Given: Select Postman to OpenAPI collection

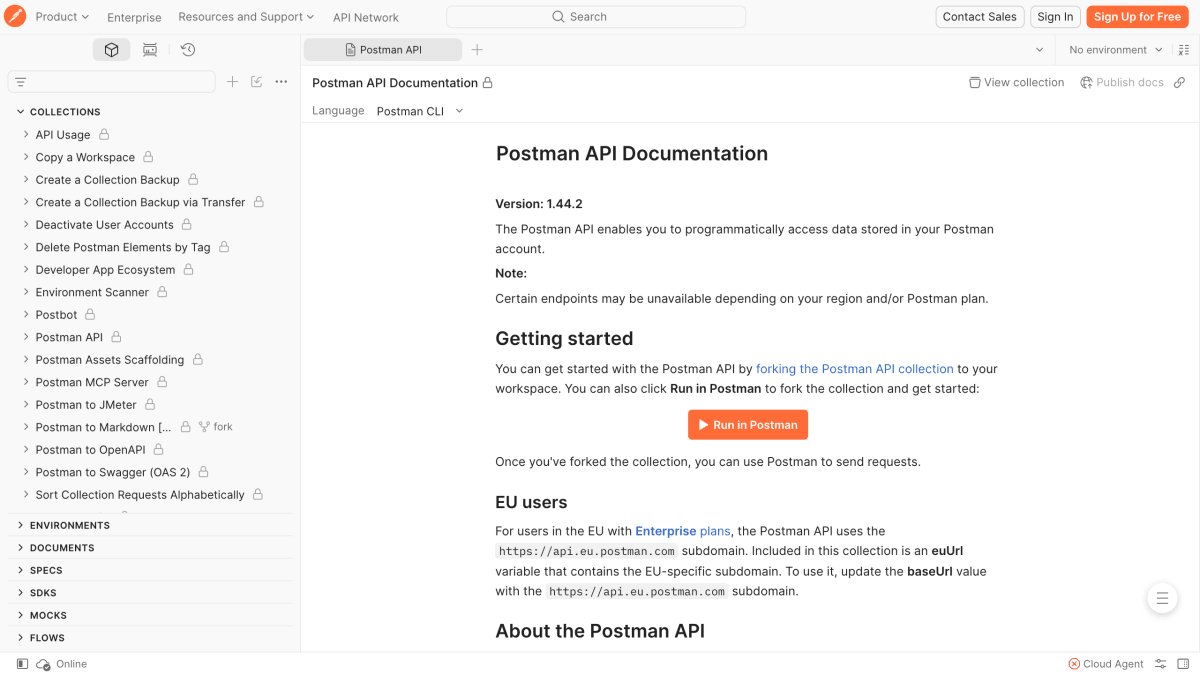Looking at the screenshot, I should point(91,450).
